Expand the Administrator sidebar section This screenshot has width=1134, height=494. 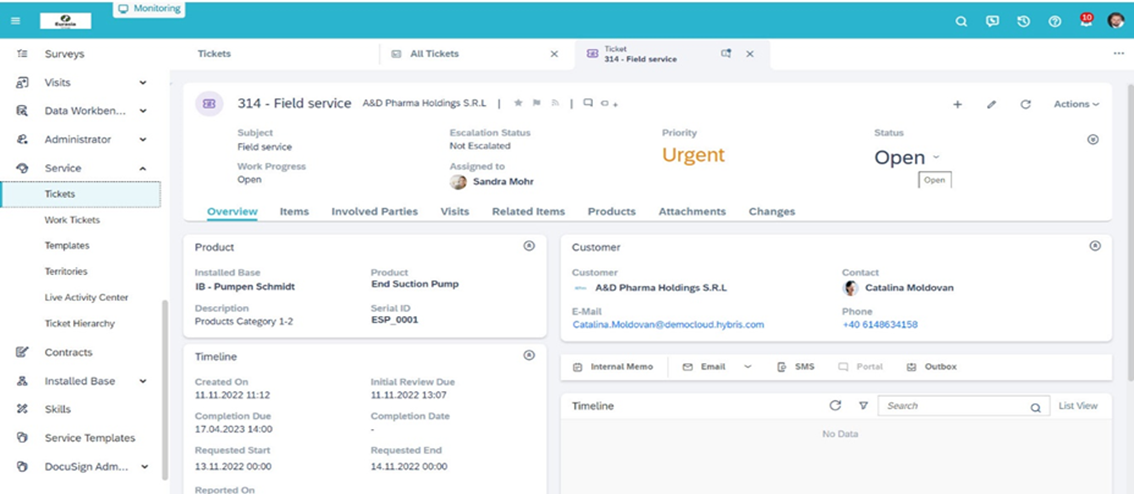point(143,140)
